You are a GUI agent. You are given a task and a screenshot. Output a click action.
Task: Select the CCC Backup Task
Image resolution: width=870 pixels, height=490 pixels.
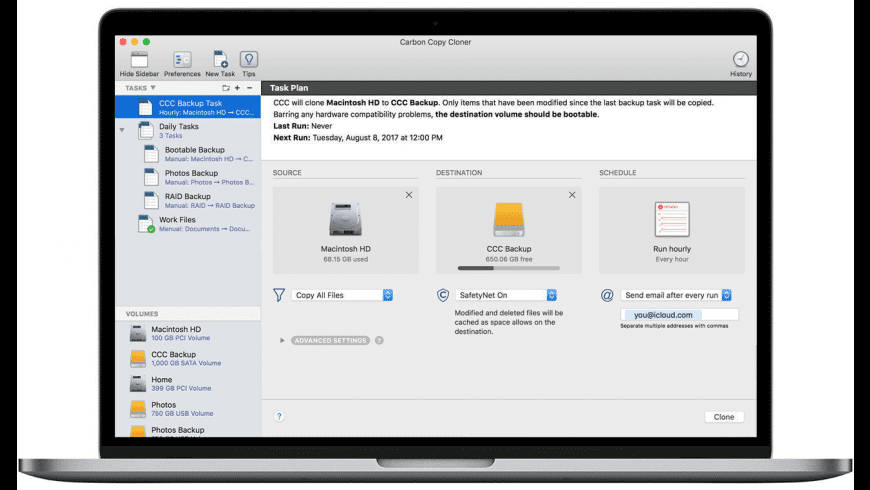click(188, 107)
